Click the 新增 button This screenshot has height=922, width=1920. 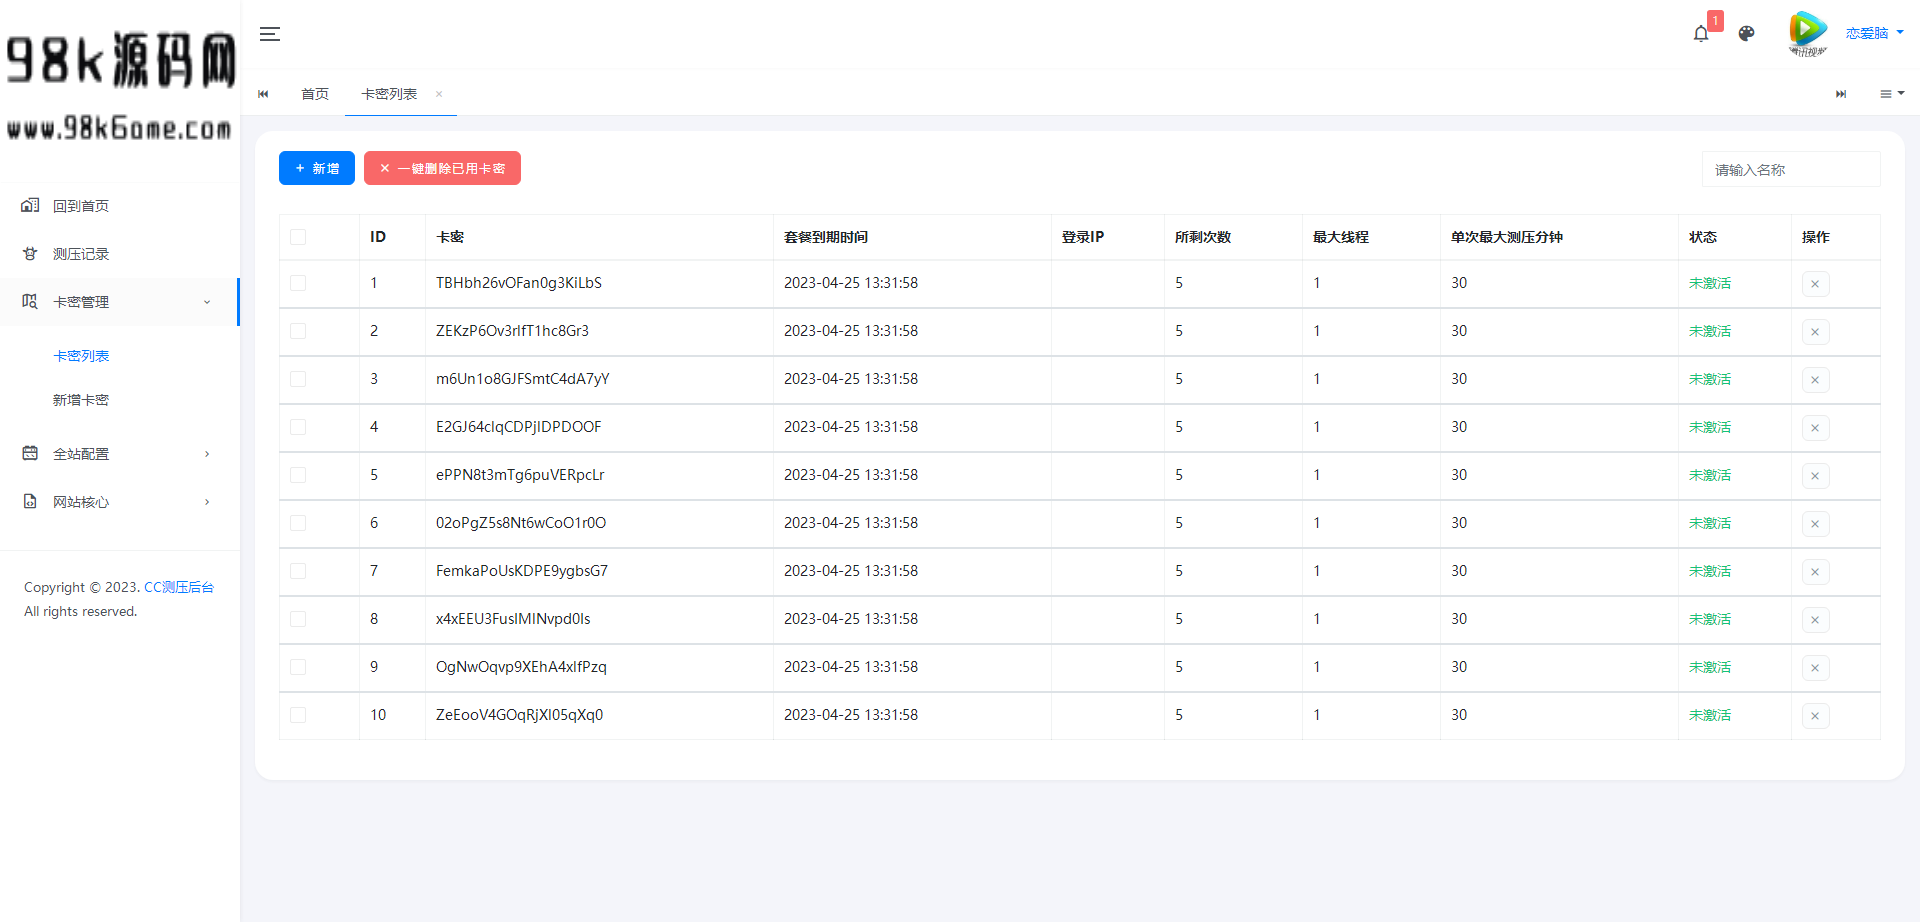(316, 168)
